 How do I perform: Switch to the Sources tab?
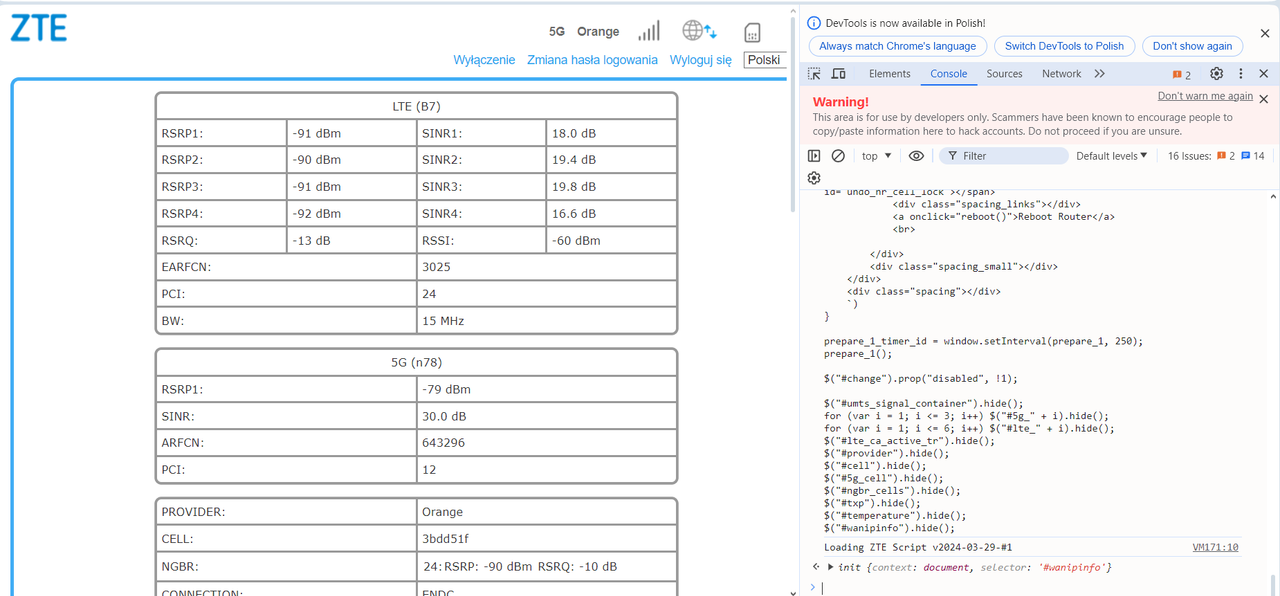tap(1004, 74)
